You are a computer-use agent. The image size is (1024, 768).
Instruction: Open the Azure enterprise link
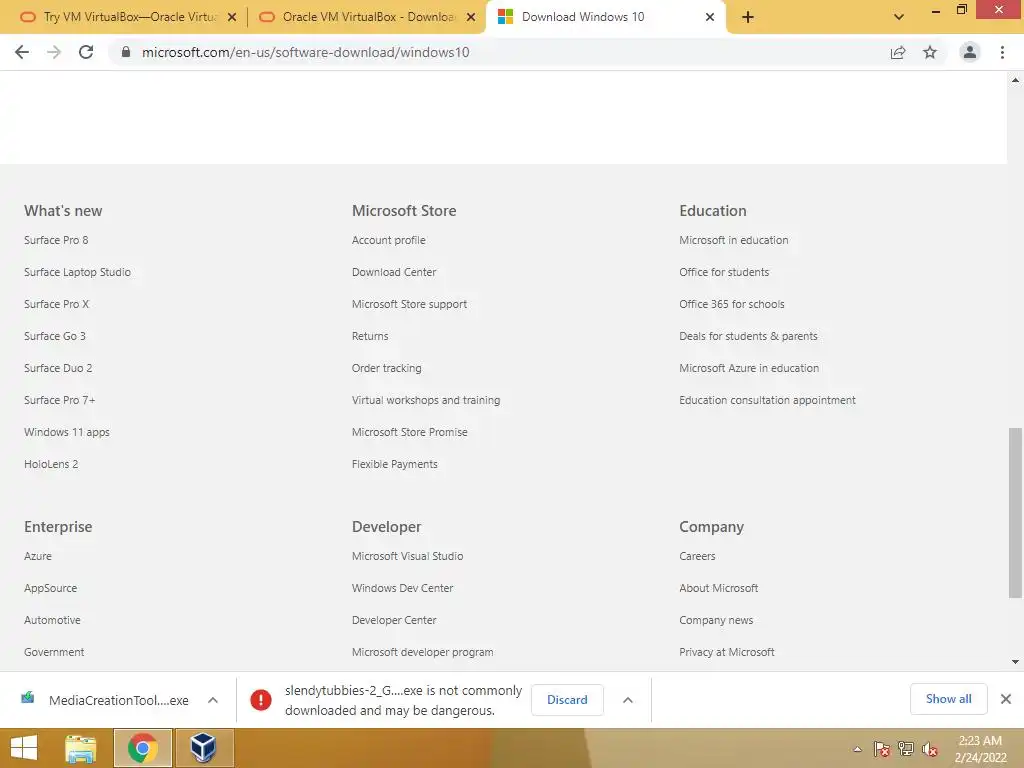(38, 556)
